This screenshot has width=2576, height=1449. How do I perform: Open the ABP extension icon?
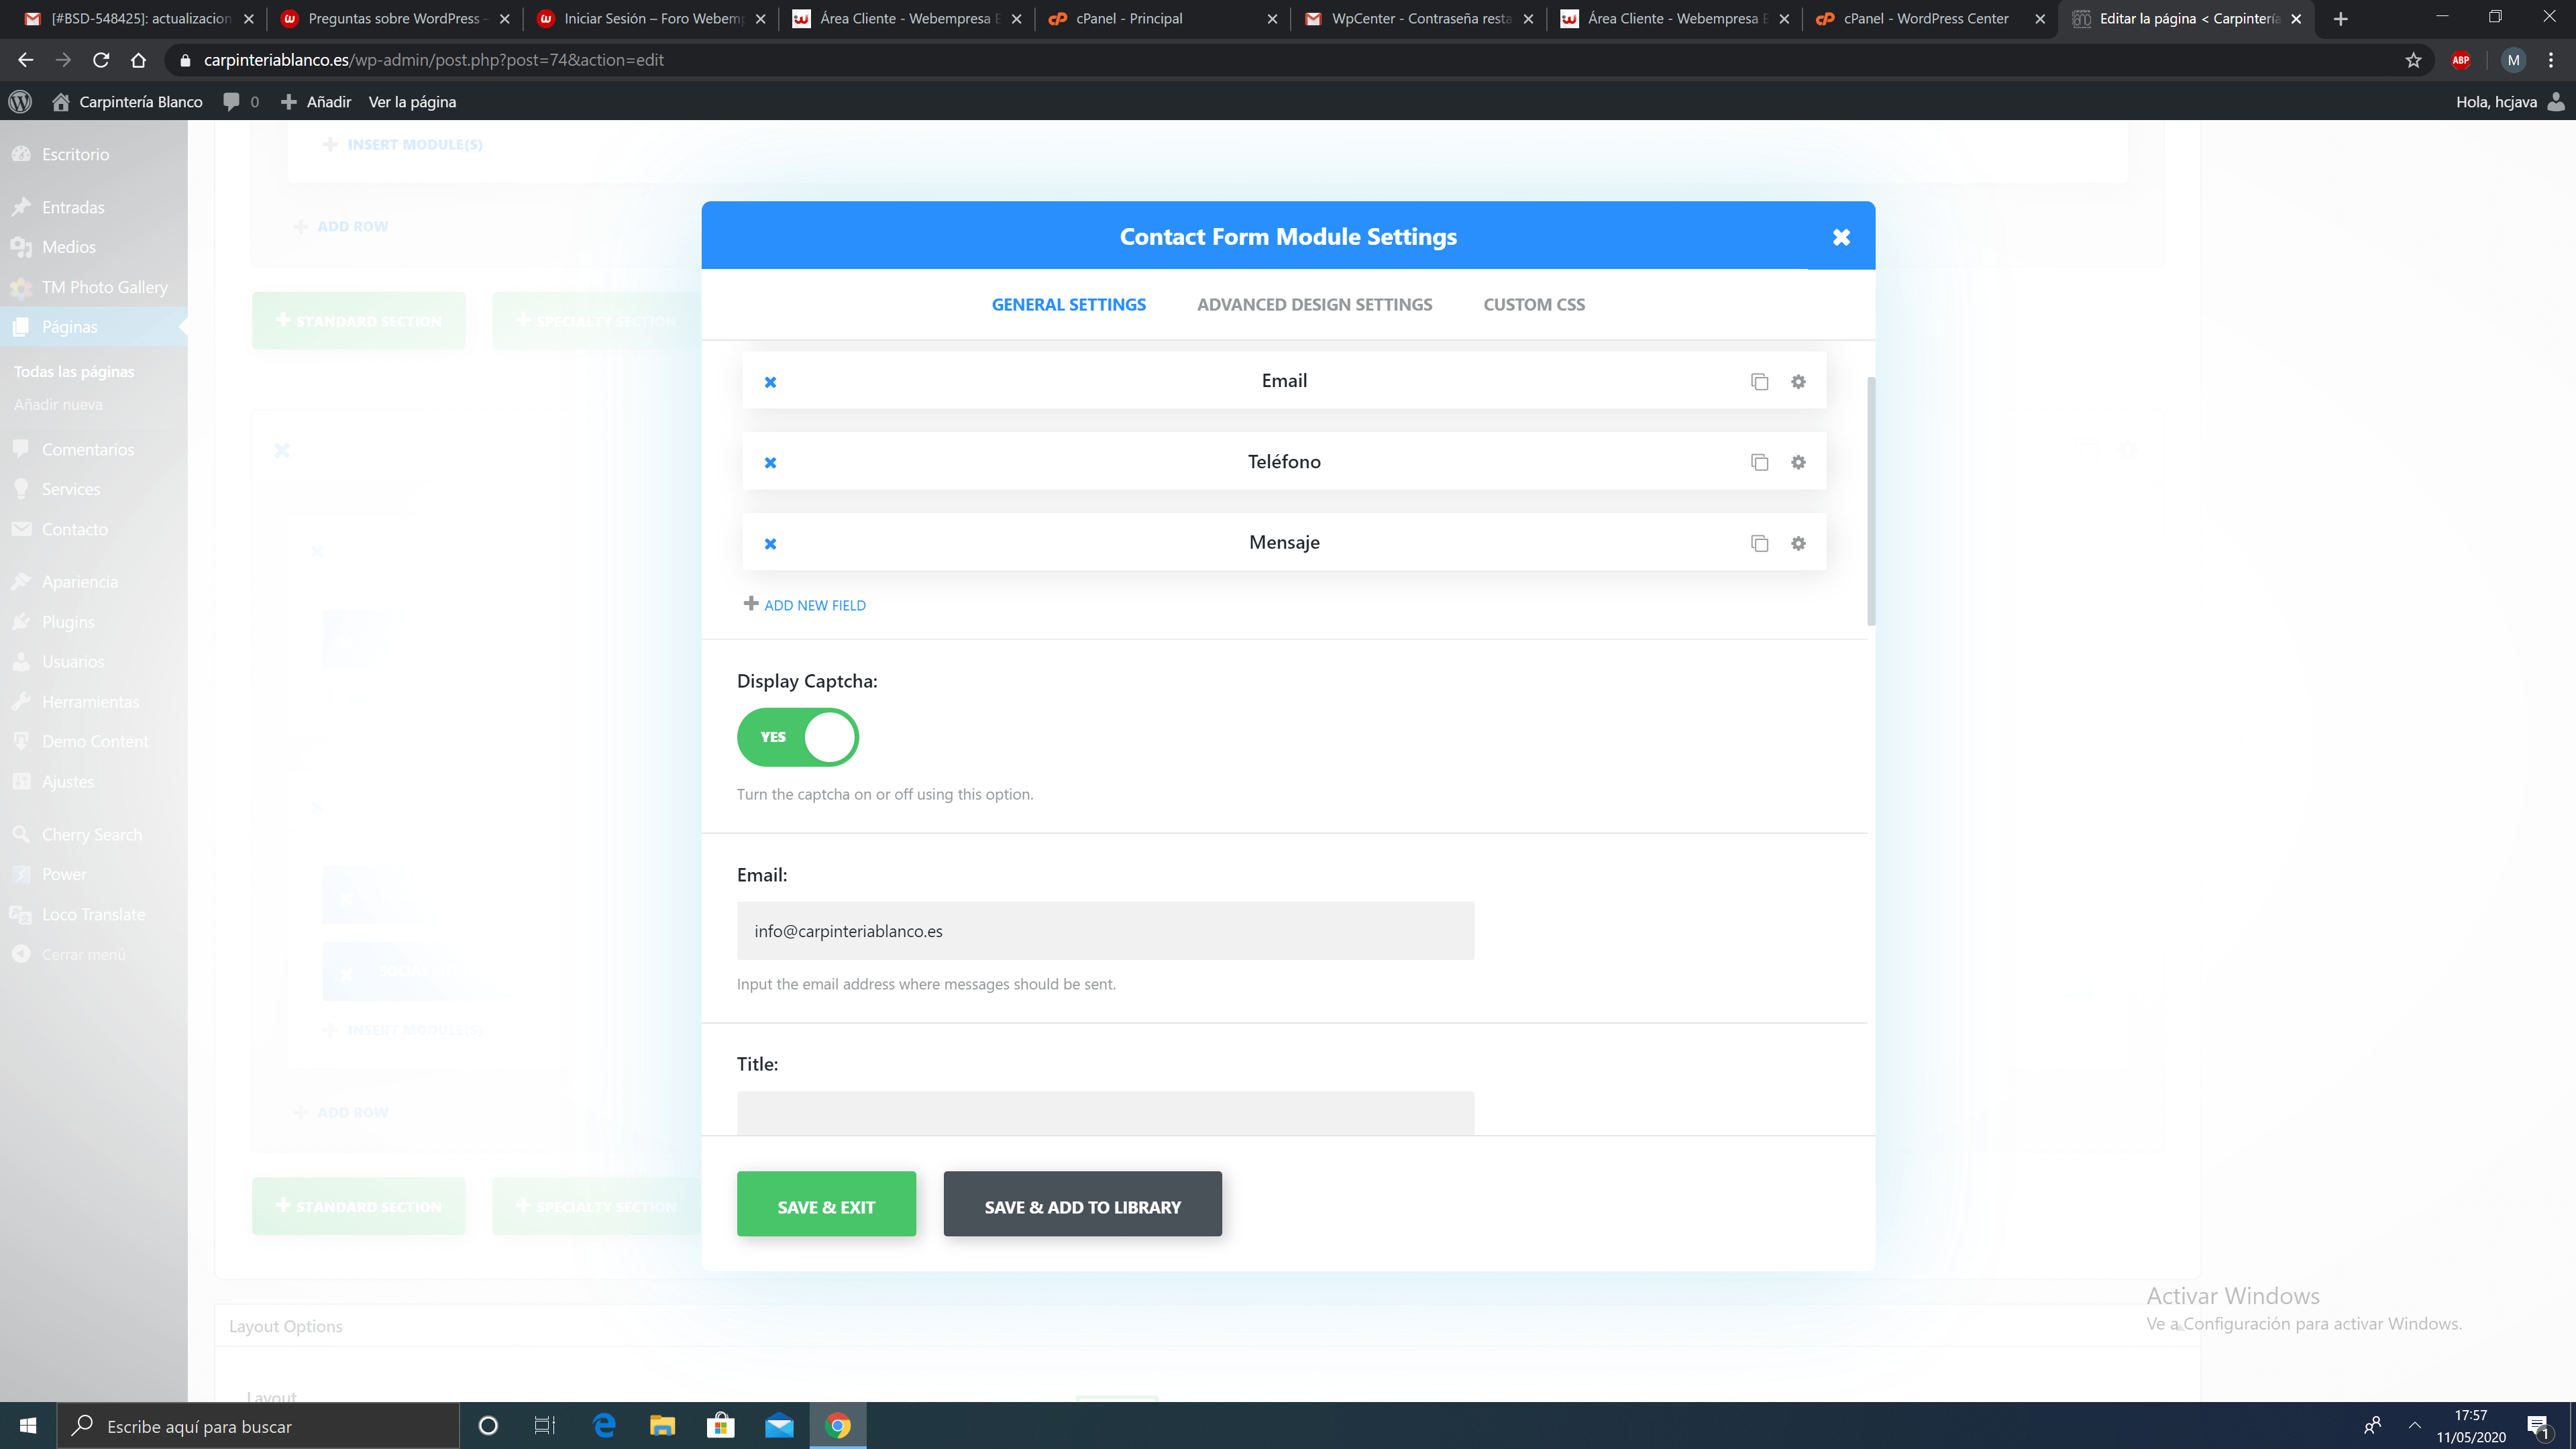tap(2461, 60)
